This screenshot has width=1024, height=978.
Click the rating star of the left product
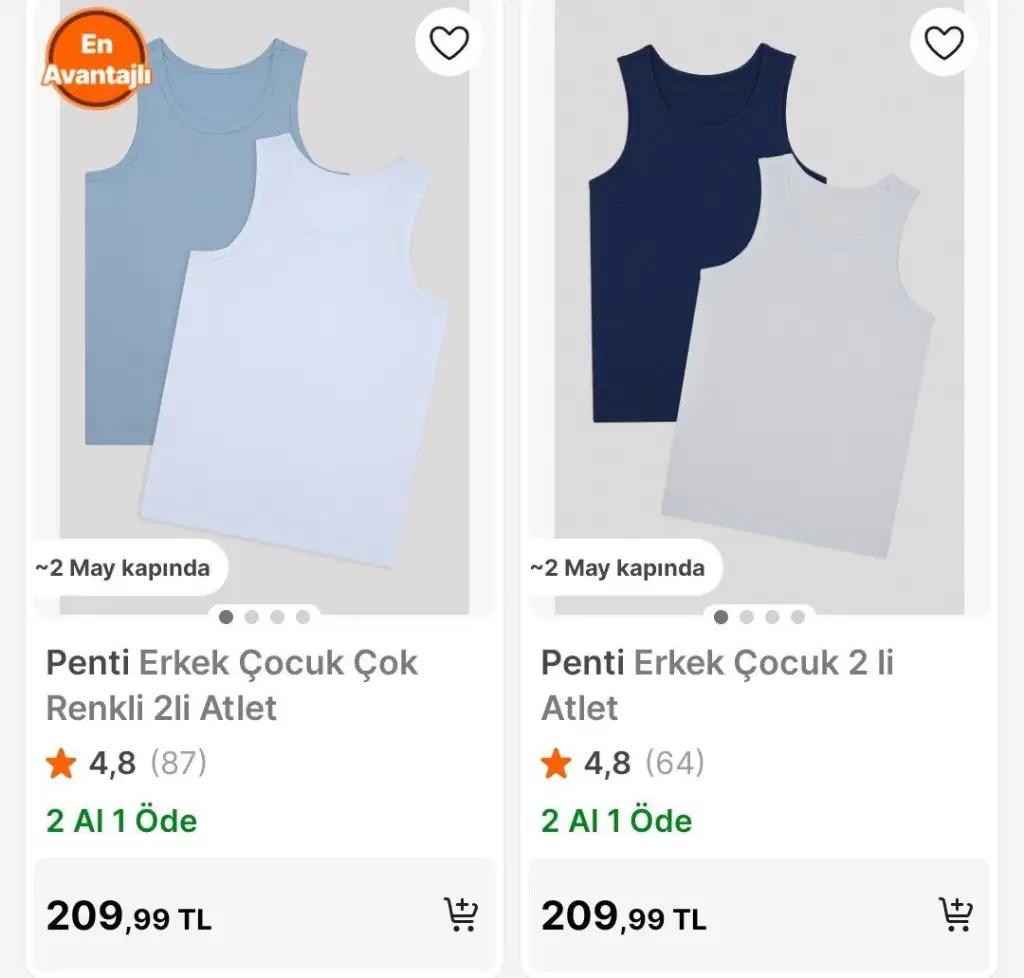[x=61, y=765]
